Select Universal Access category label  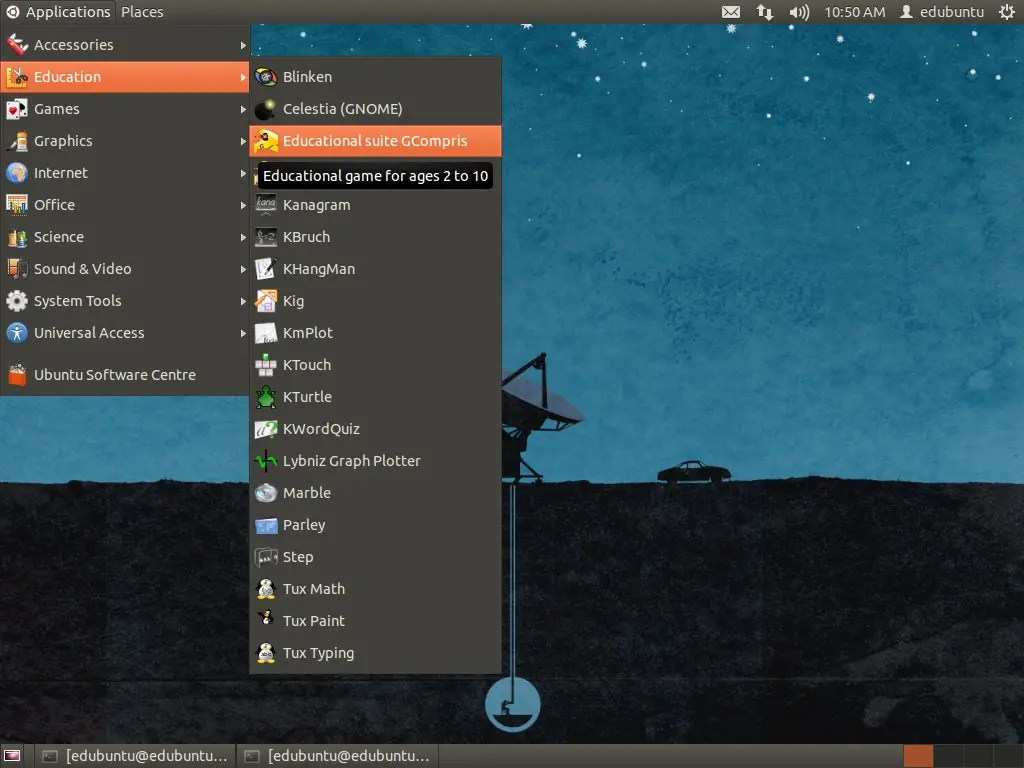[89, 333]
